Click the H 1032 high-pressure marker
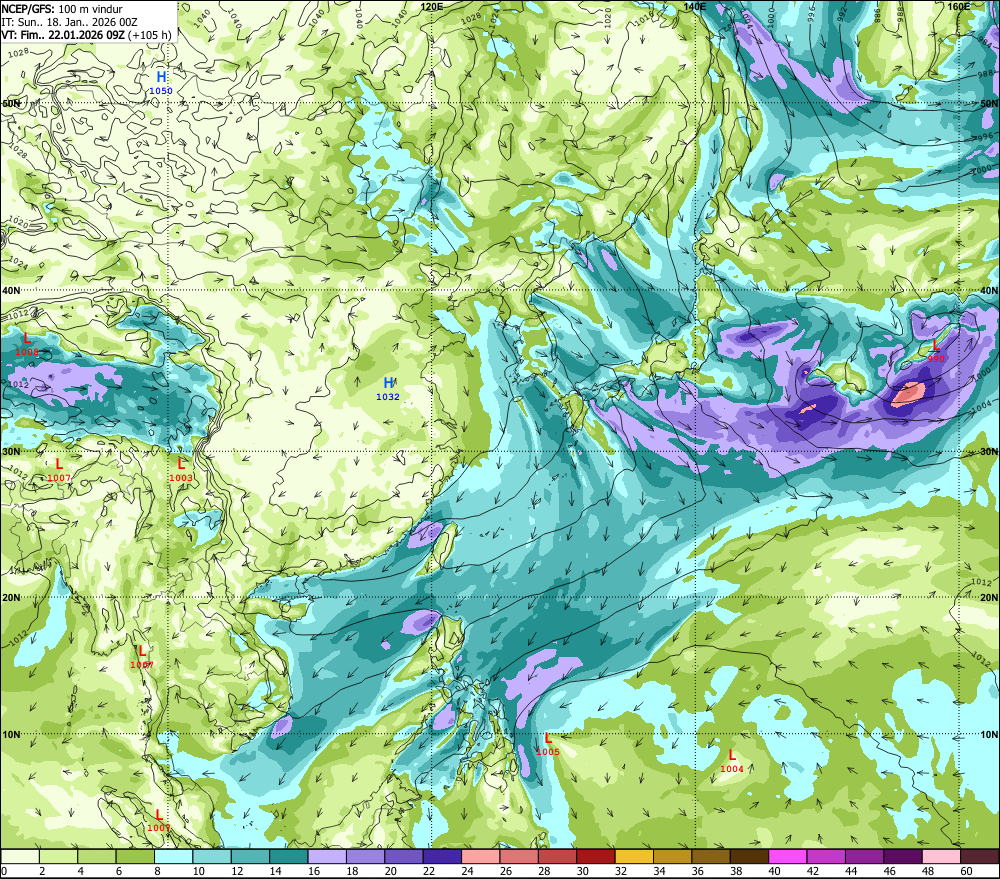 [x=388, y=389]
